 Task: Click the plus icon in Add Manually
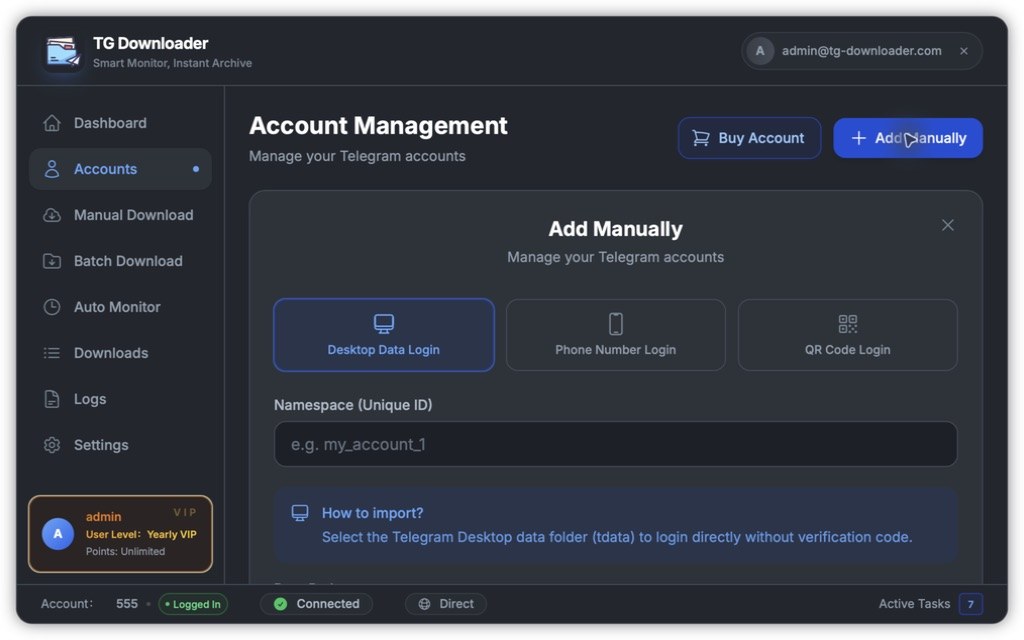(x=859, y=138)
